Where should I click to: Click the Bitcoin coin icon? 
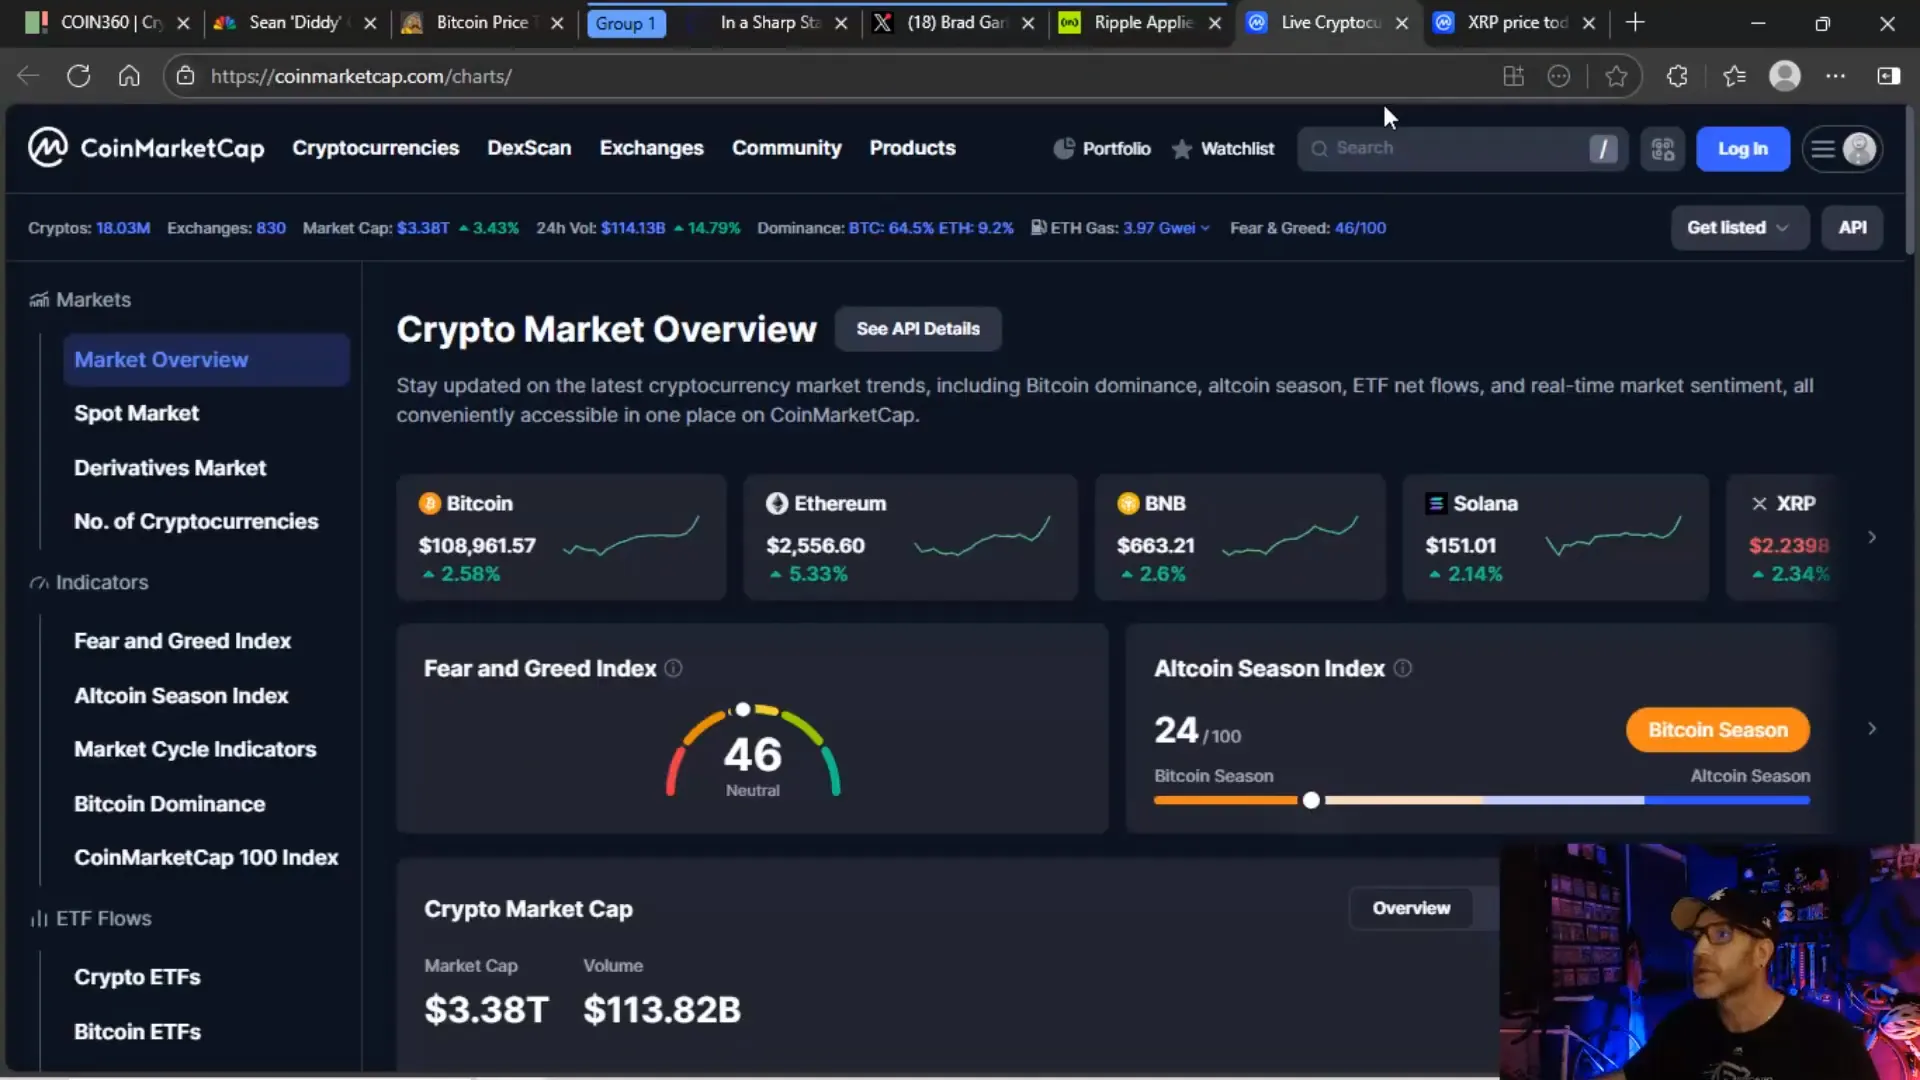click(429, 503)
